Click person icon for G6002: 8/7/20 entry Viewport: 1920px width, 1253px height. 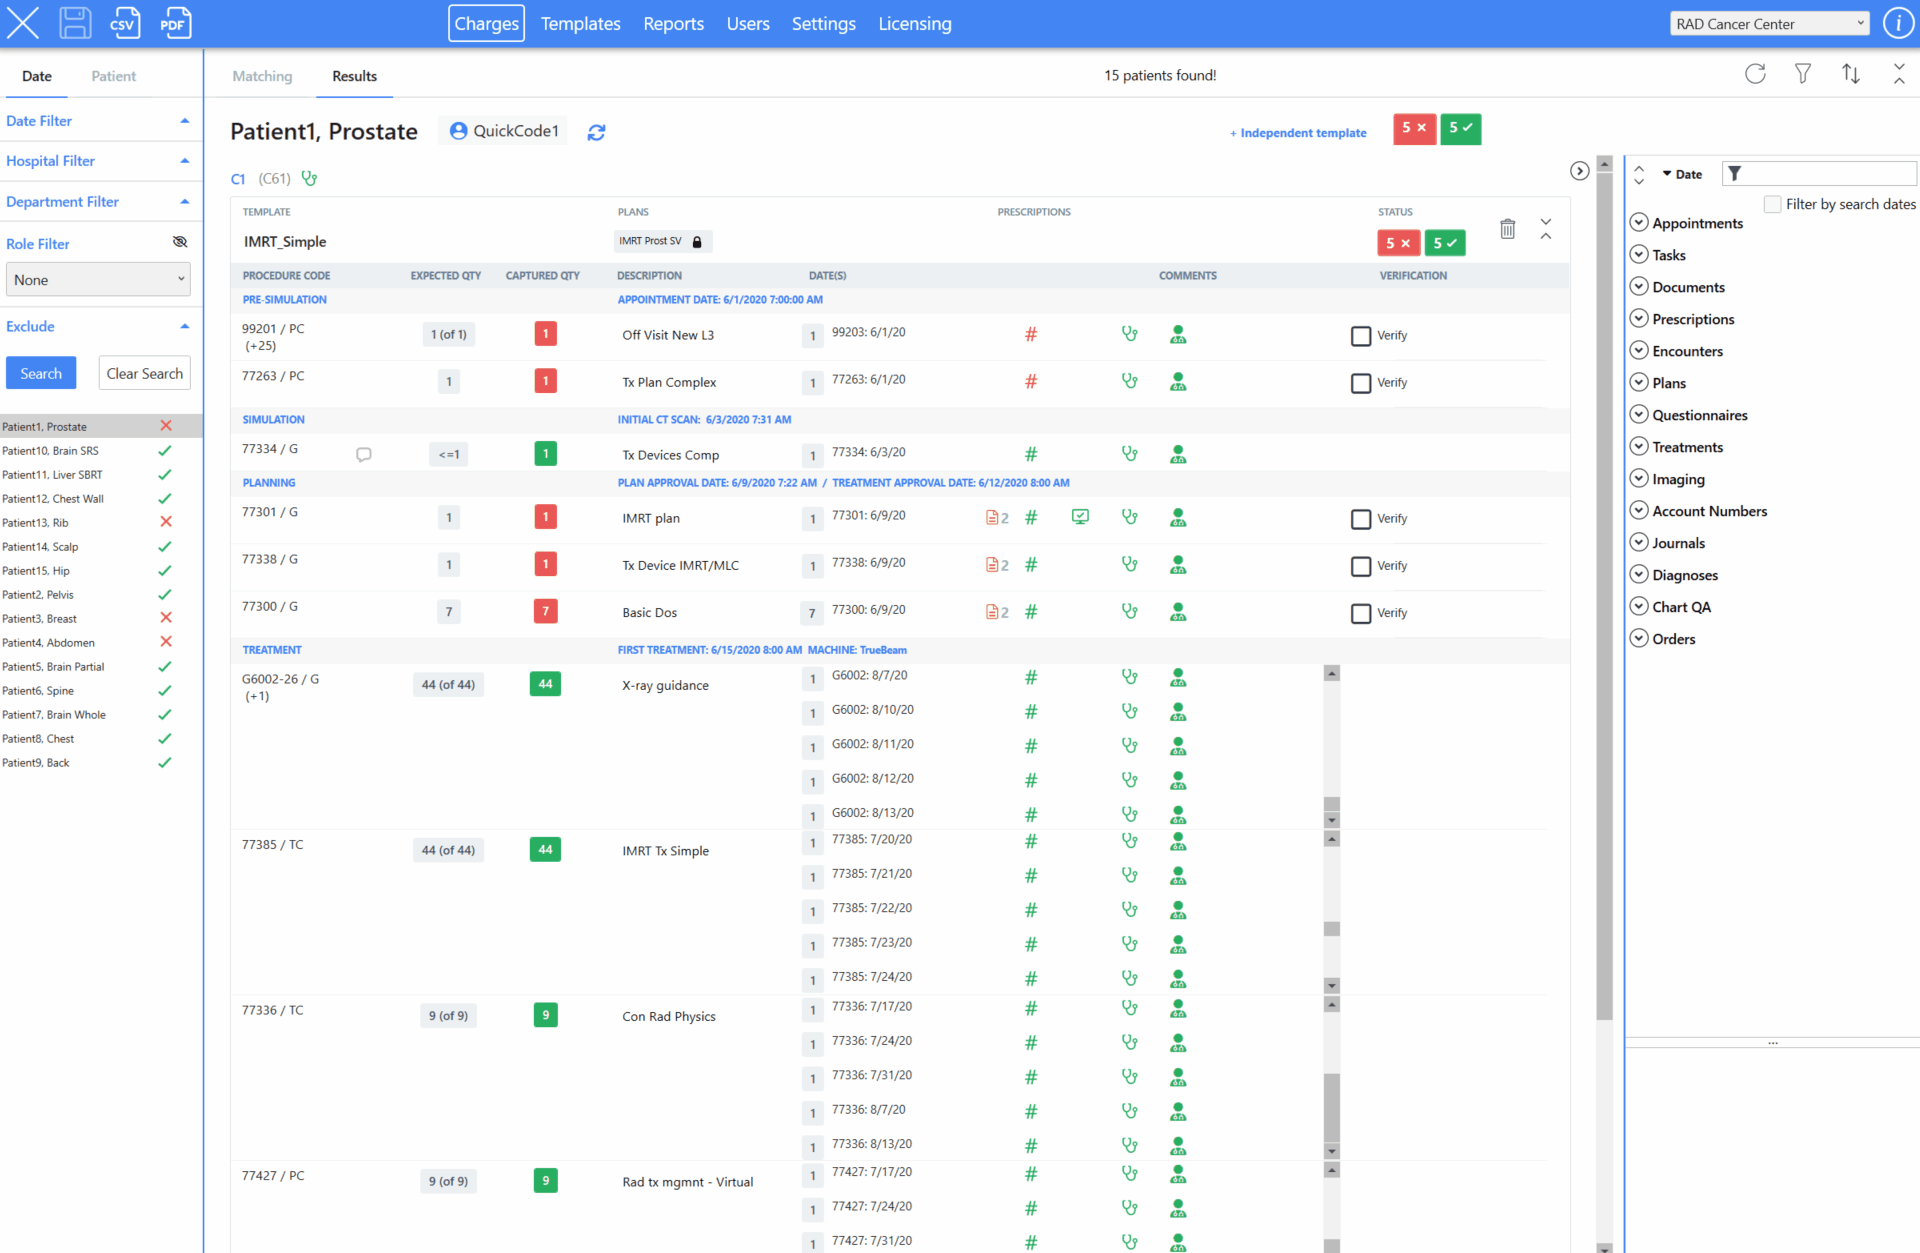(1178, 678)
